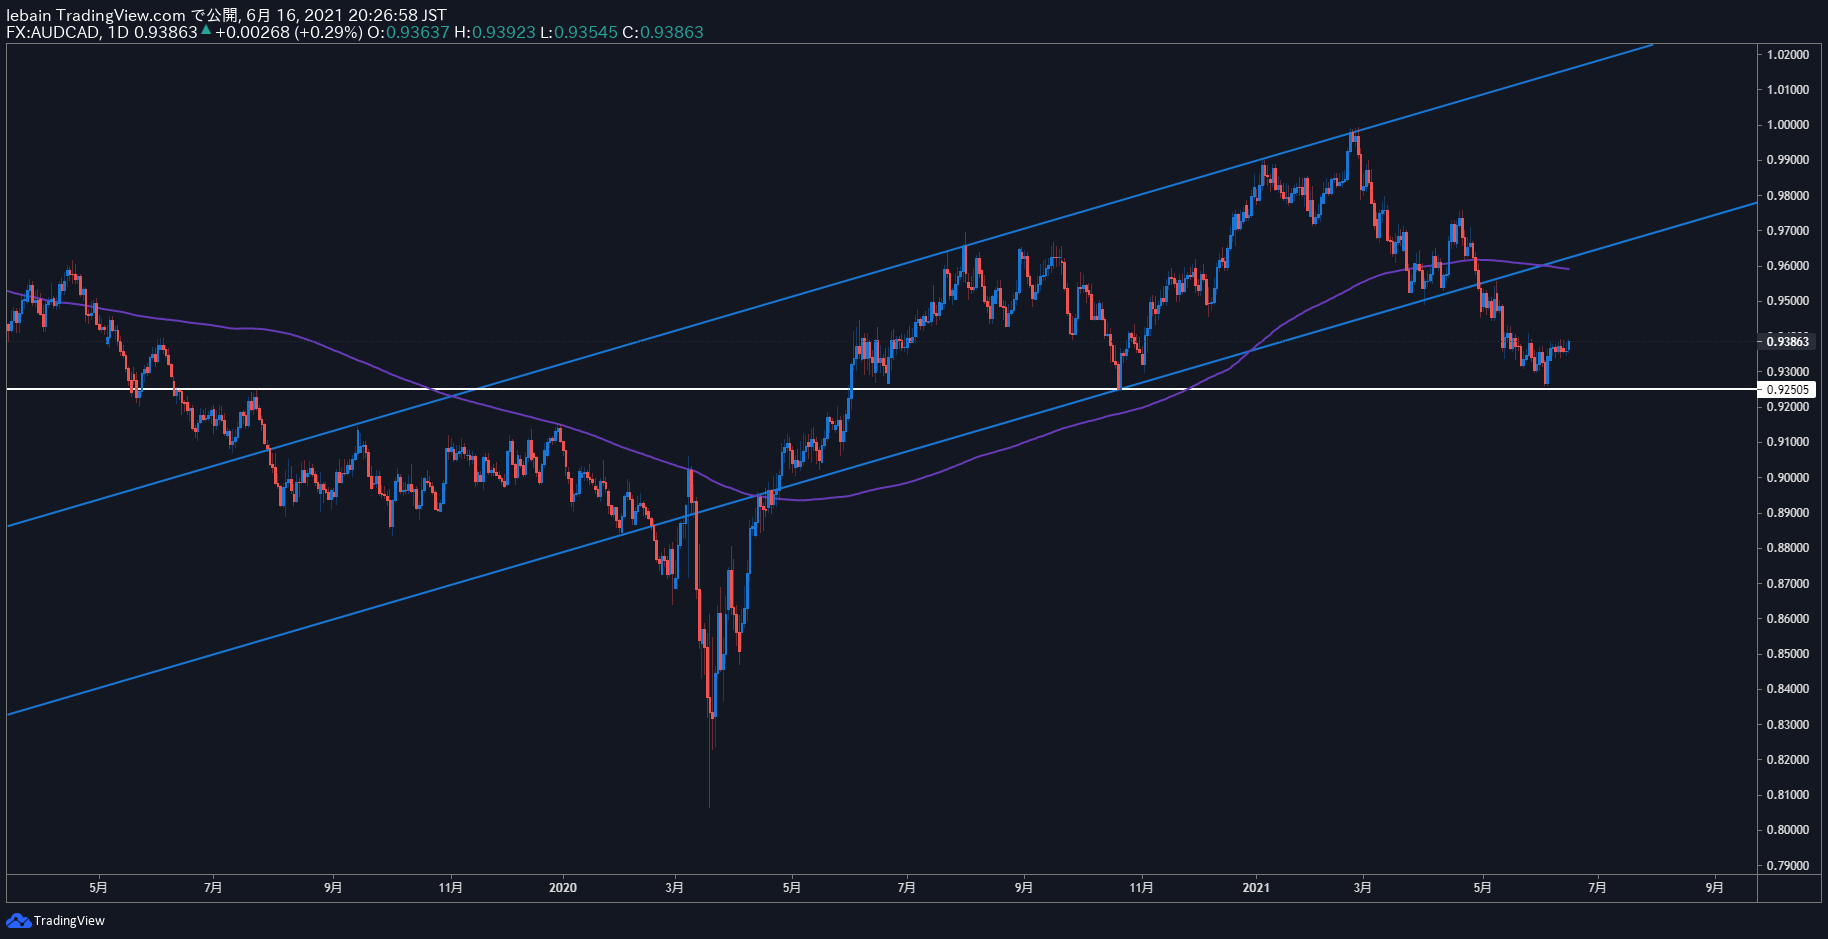
Task: Click price axis label '0.97000'
Action: click(x=1788, y=230)
